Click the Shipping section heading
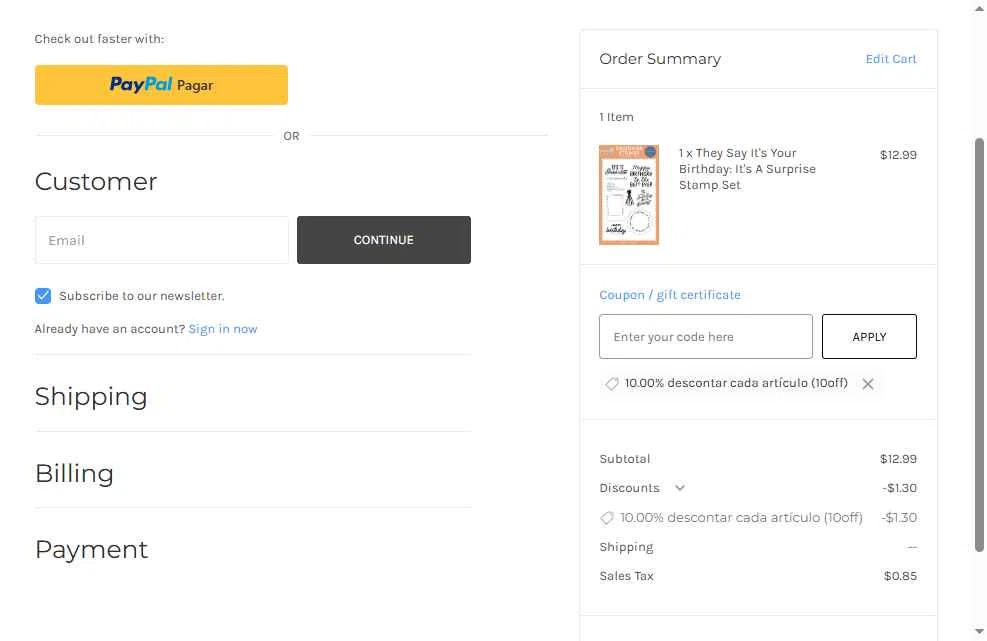This screenshot has height=641, width=987. pyautogui.click(x=91, y=397)
